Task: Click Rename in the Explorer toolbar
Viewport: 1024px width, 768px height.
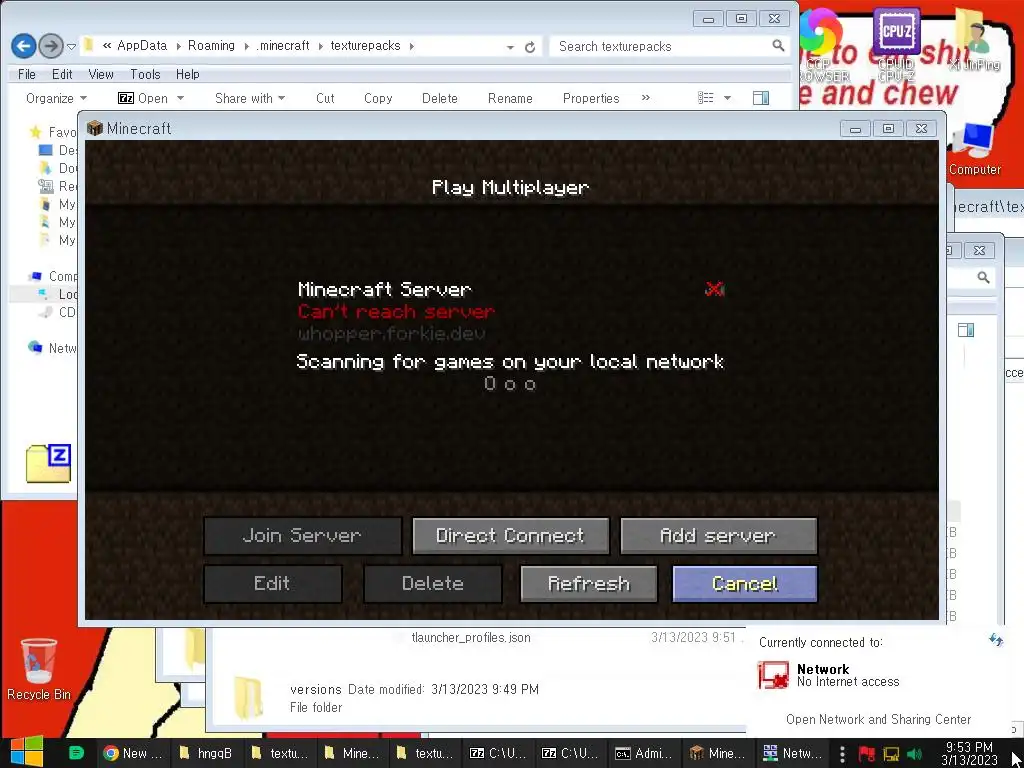Action: tap(510, 98)
